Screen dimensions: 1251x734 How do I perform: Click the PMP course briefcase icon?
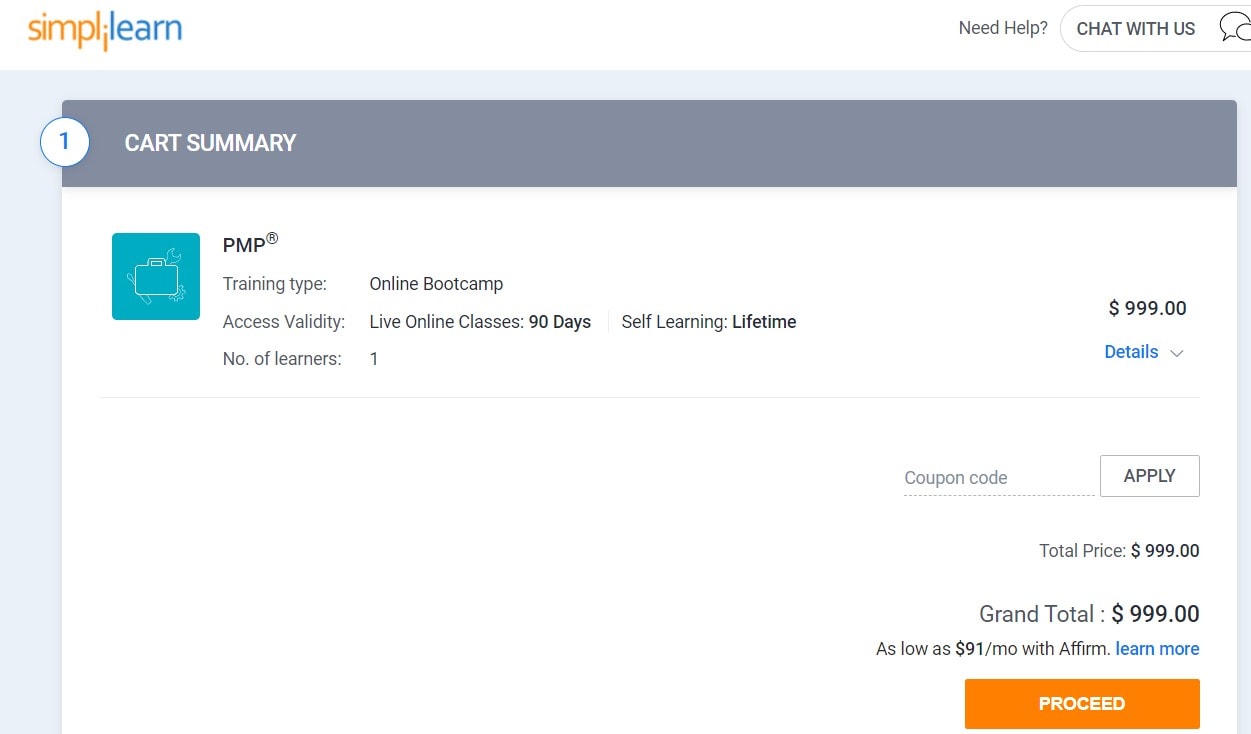pyautogui.click(x=156, y=277)
